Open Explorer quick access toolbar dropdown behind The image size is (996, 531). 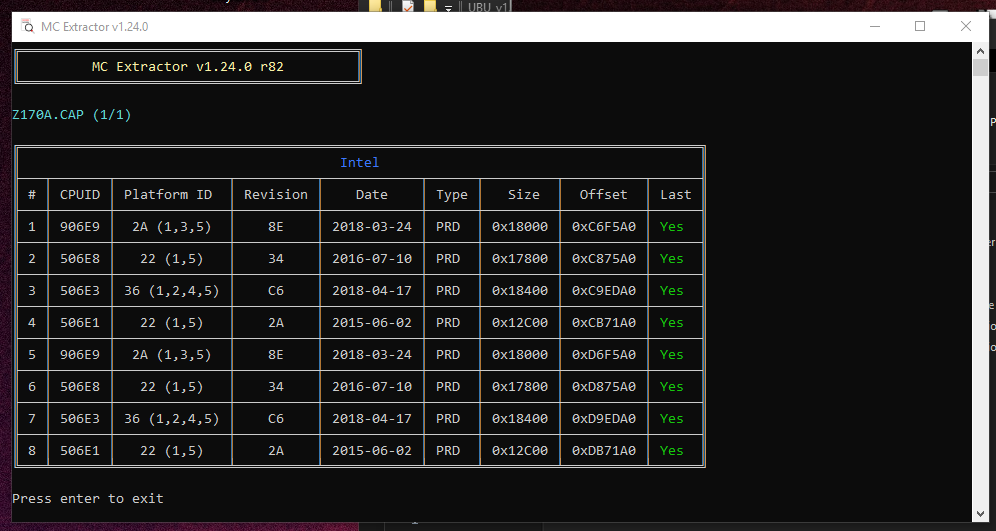[x=448, y=8]
